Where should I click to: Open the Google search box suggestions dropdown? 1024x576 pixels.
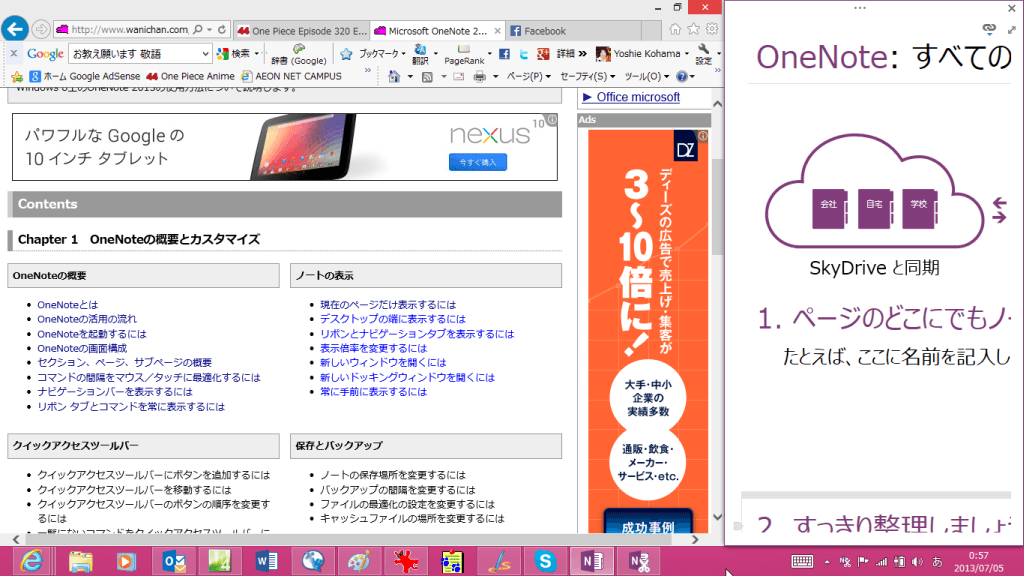tap(205, 54)
